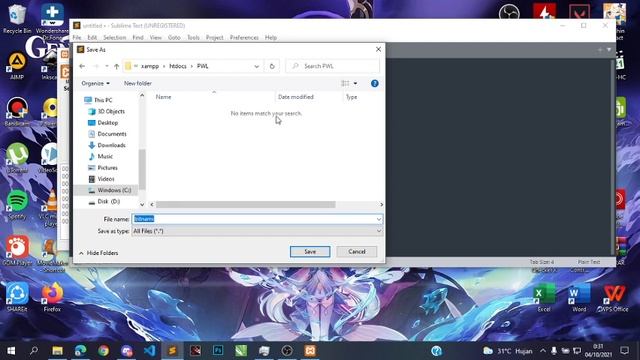Open Excel desktop shortcut
This screenshot has height=360, width=640.
click(544, 298)
